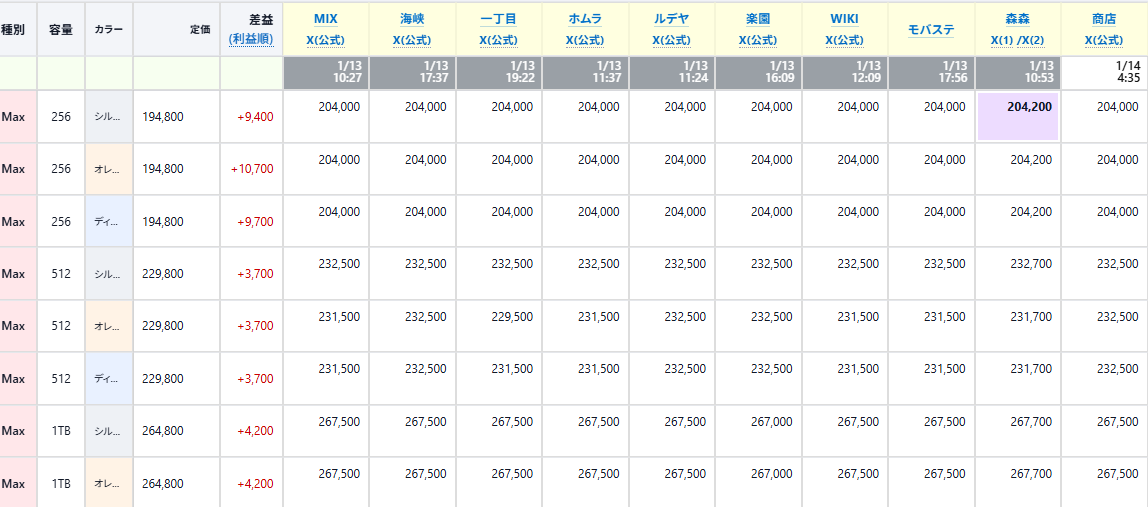Open the 楽園 shop header link

click(x=758, y=19)
